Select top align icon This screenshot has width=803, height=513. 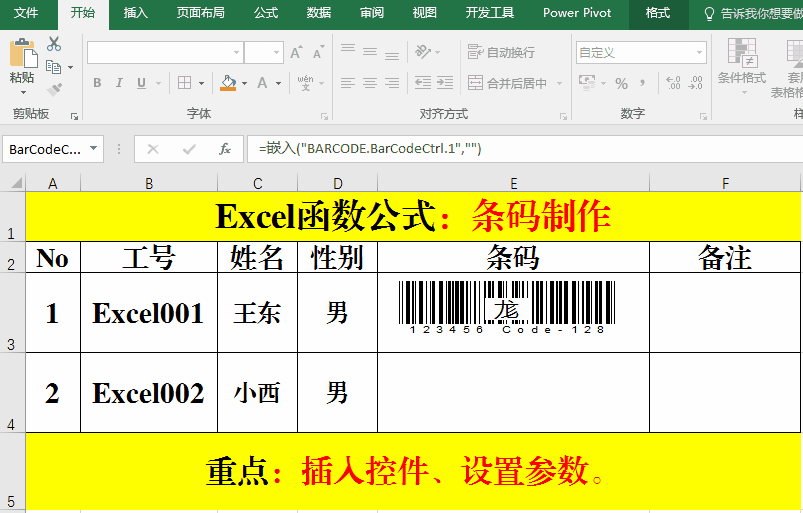pyautogui.click(x=348, y=51)
